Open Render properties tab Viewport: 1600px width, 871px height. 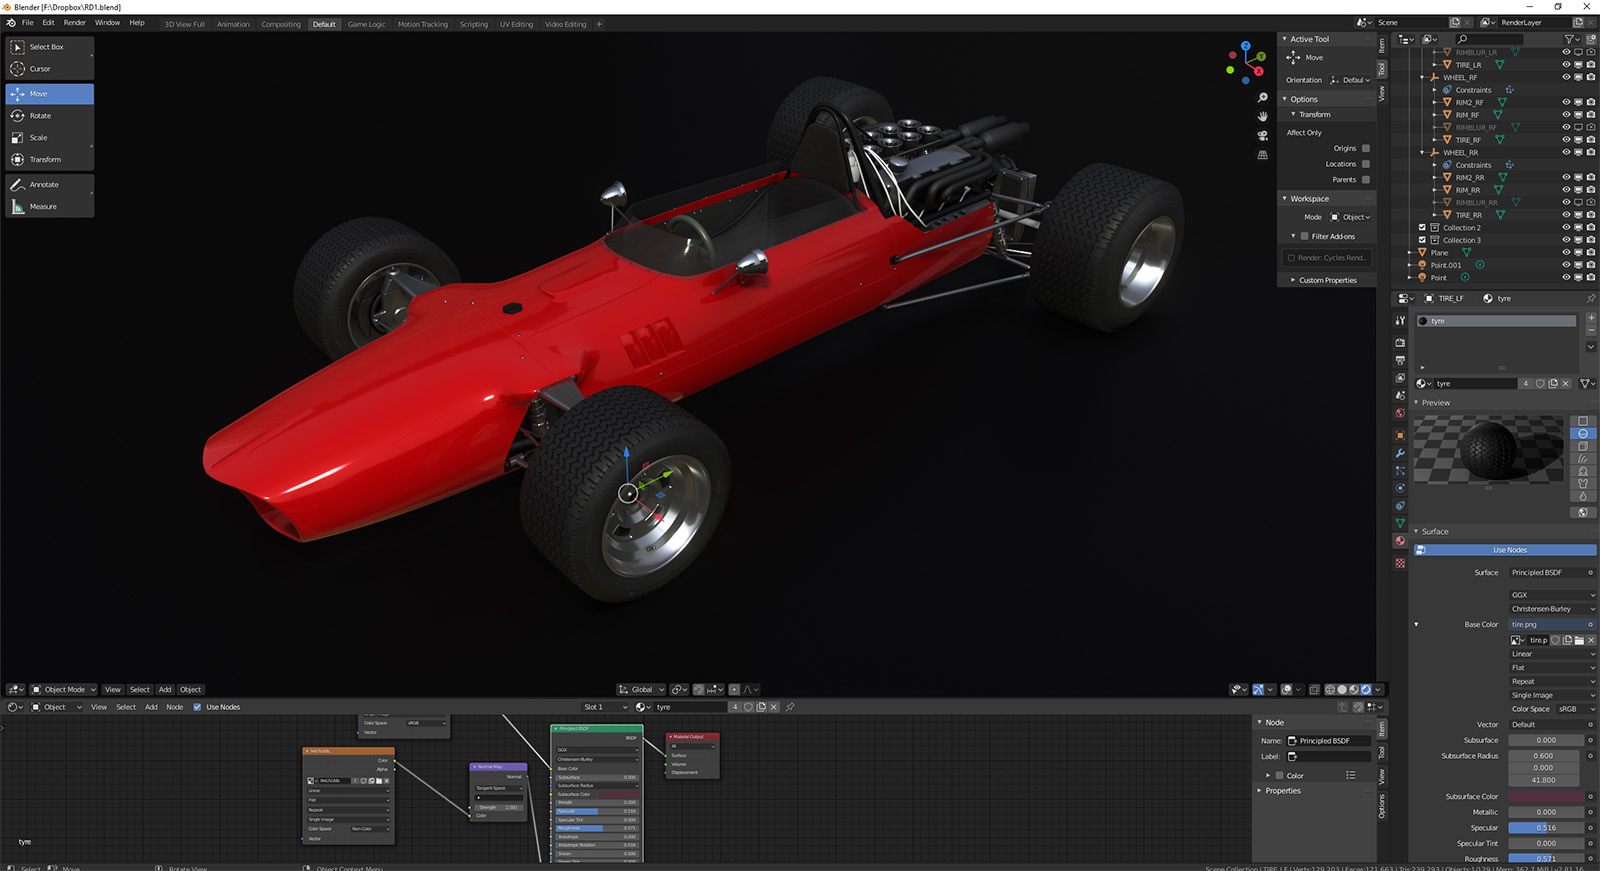[x=1400, y=343]
